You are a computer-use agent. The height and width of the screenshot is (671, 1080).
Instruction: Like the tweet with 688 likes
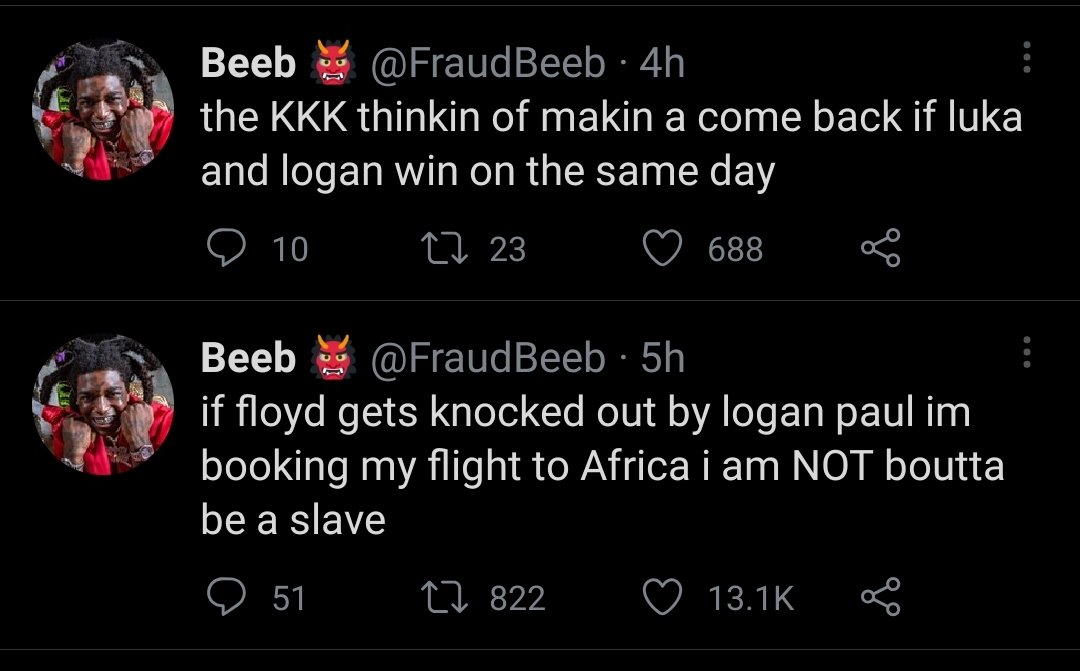(x=660, y=249)
